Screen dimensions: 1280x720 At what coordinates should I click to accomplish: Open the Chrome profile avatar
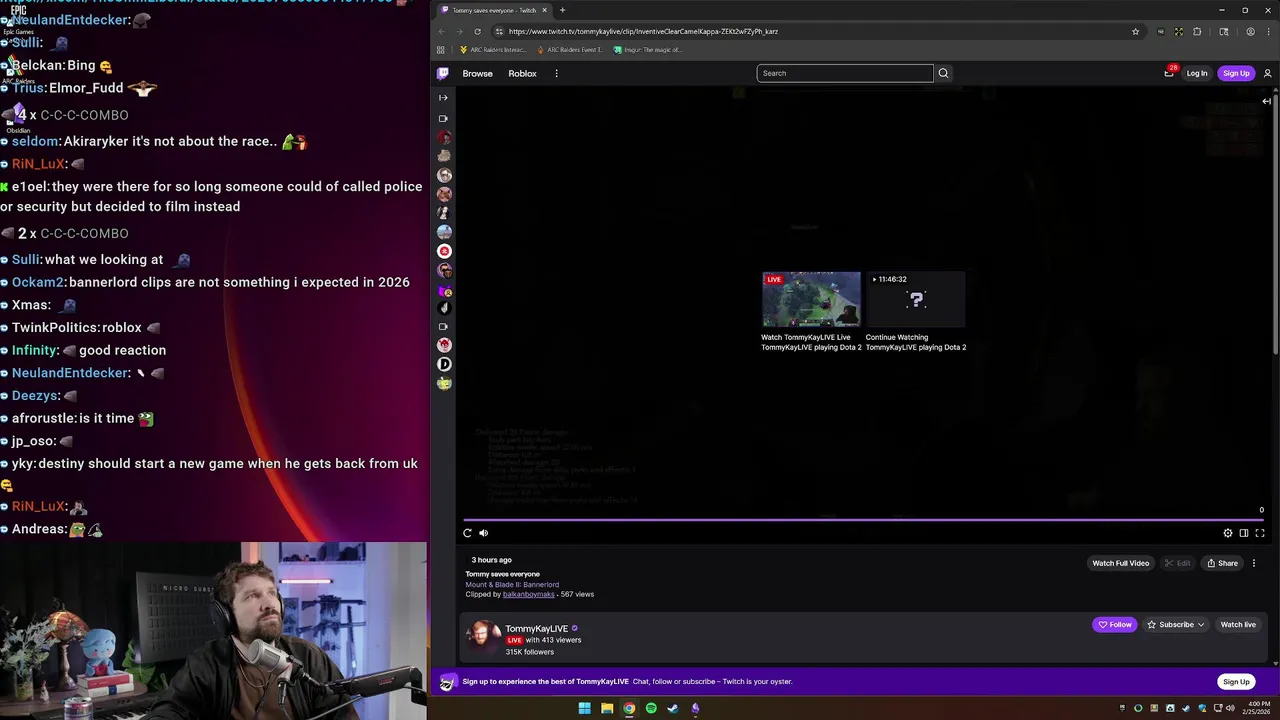[1250, 31]
